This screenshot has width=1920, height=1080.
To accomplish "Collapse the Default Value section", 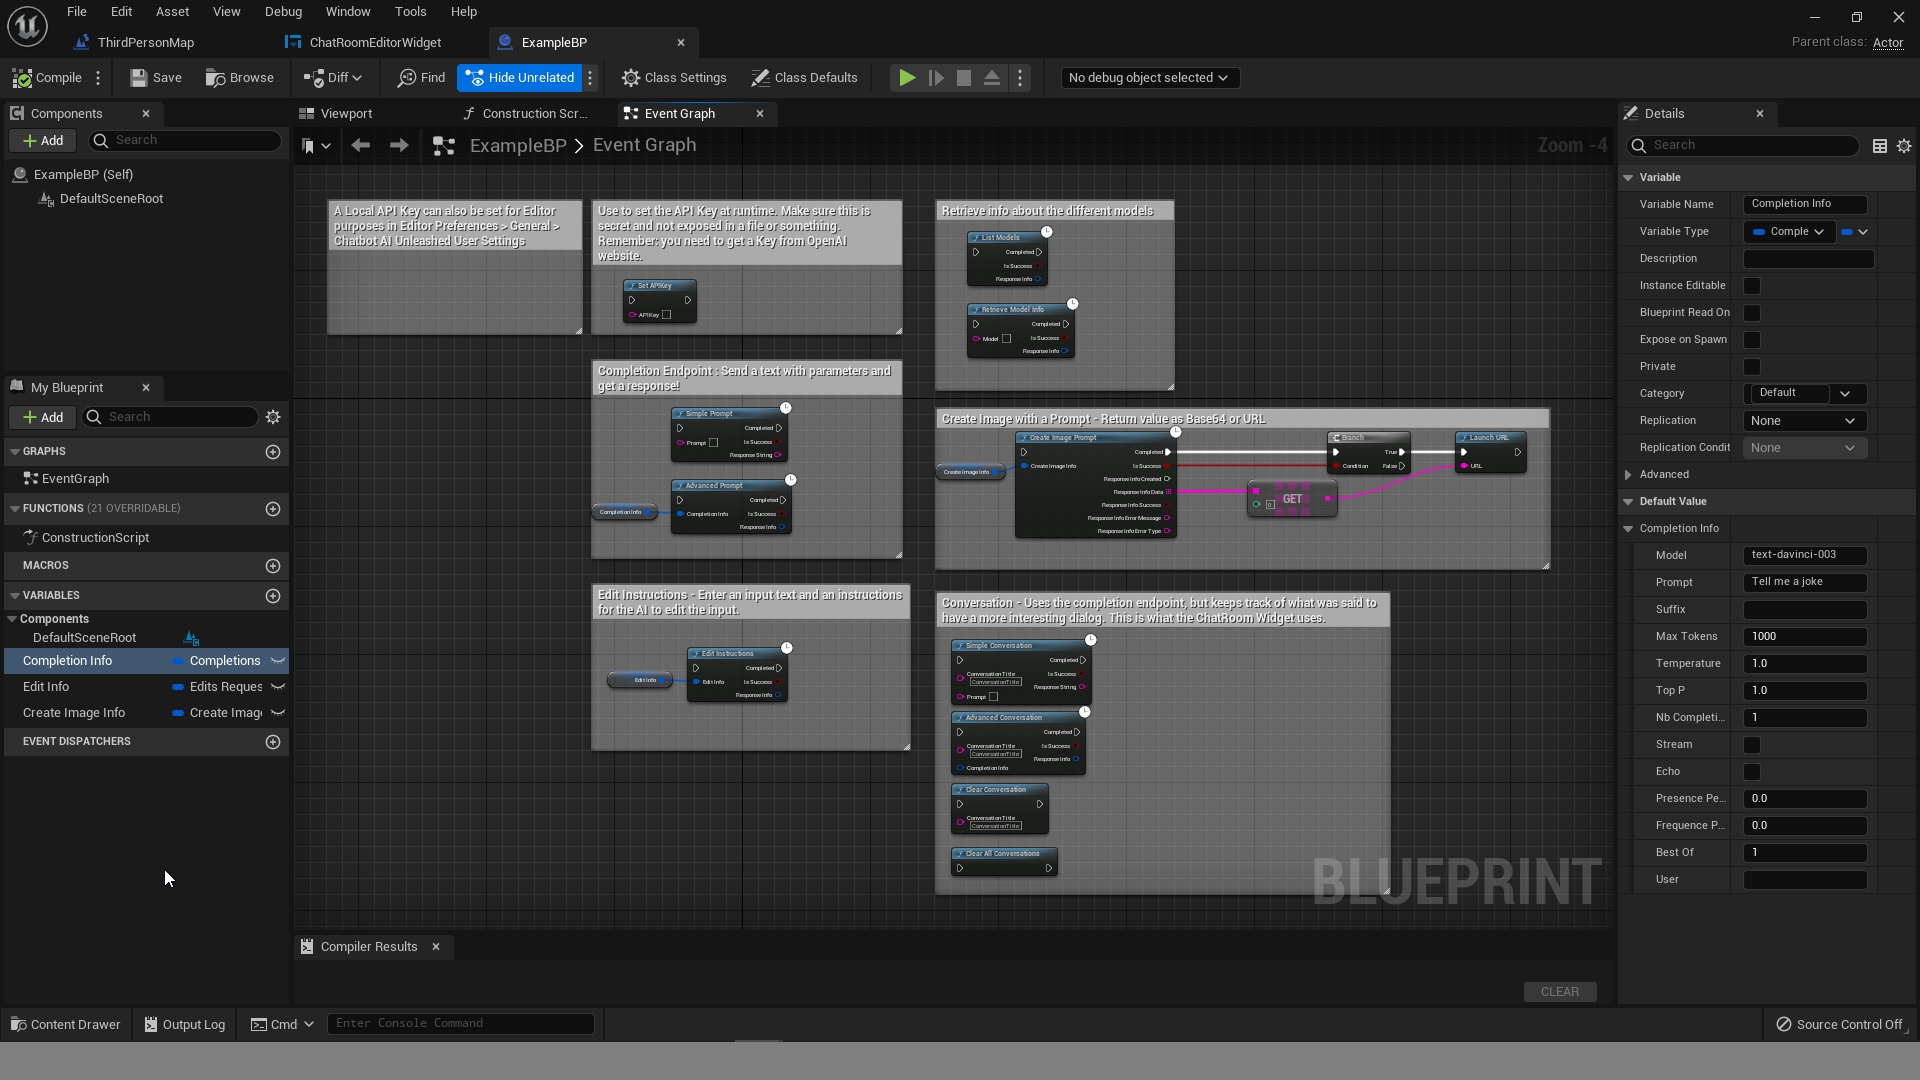I will [1629, 501].
